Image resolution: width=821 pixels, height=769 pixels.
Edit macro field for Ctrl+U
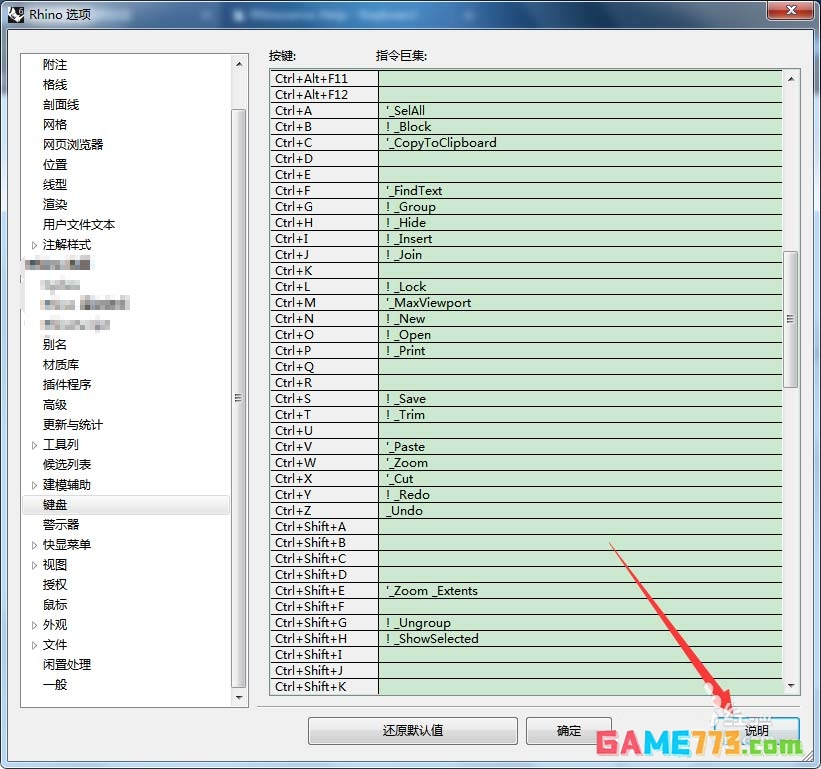580,431
